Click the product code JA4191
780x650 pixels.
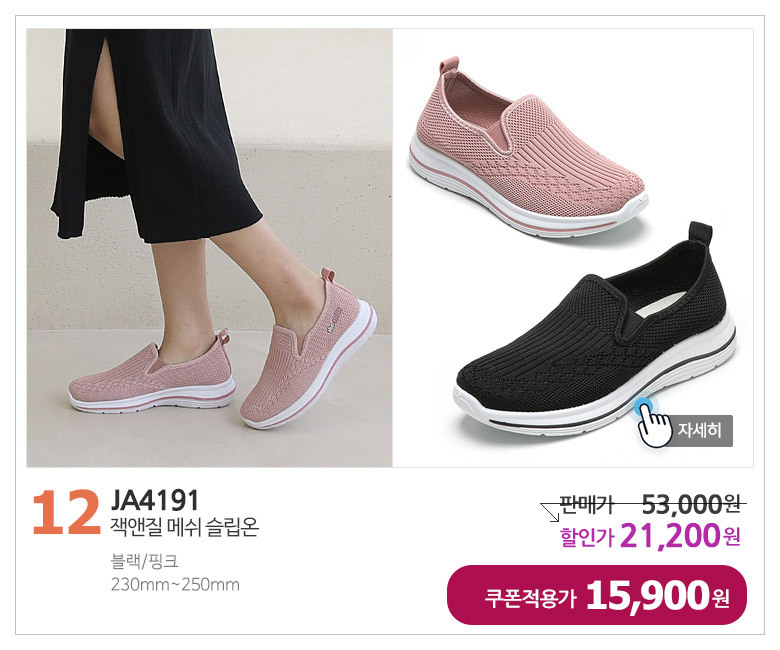[155, 500]
